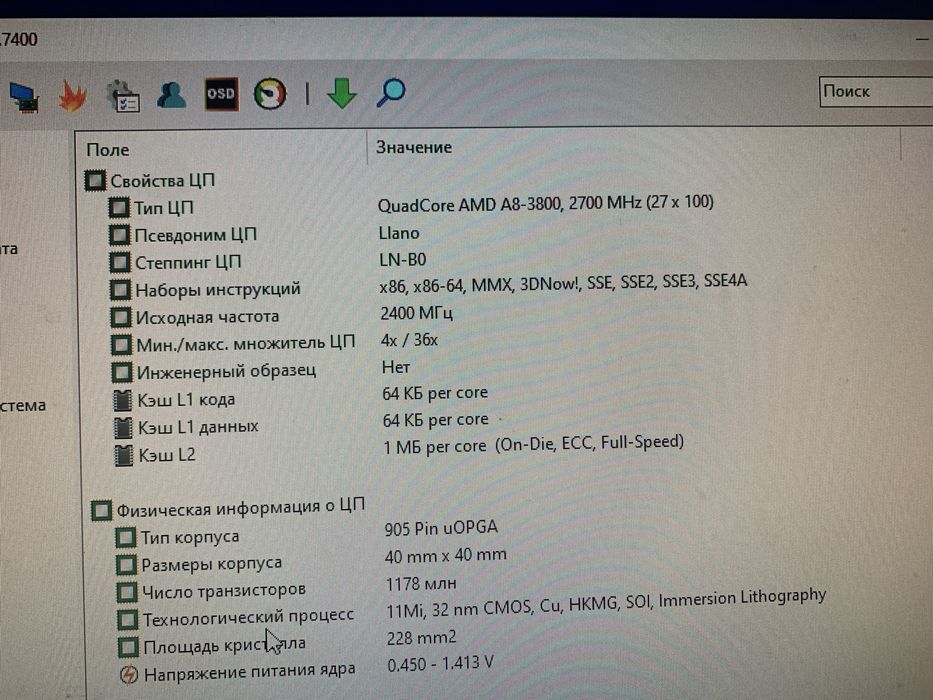The height and width of the screenshot is (700, 933).
Task: Click the value 2400 МГц
Action: (x=417, y=312)
